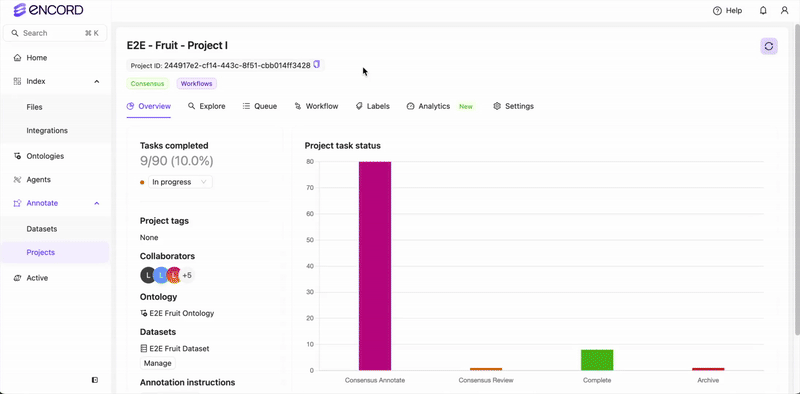Open Datasets under Annotate

pyautogui.click(x=42, y=229)
